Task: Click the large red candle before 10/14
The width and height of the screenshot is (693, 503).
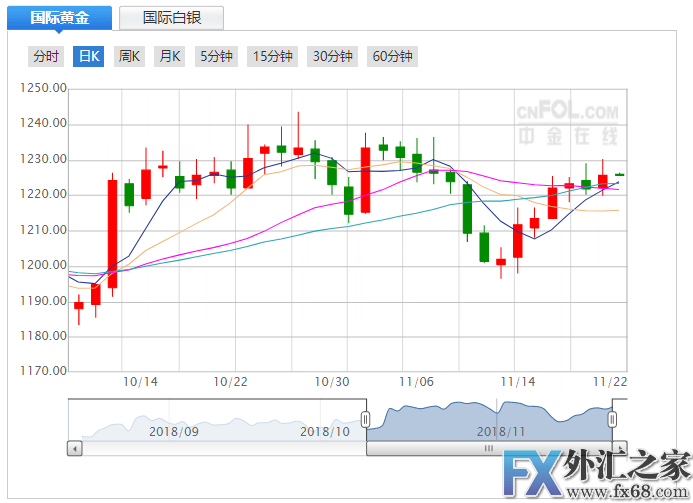Action: click(x=113, y=233)
